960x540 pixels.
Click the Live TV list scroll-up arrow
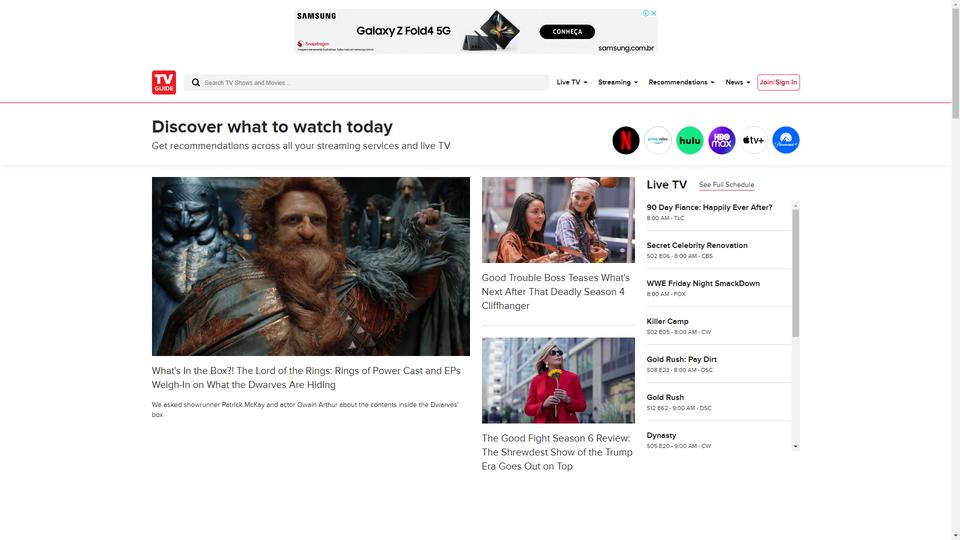pyautogui.click(x=795, y=206)
